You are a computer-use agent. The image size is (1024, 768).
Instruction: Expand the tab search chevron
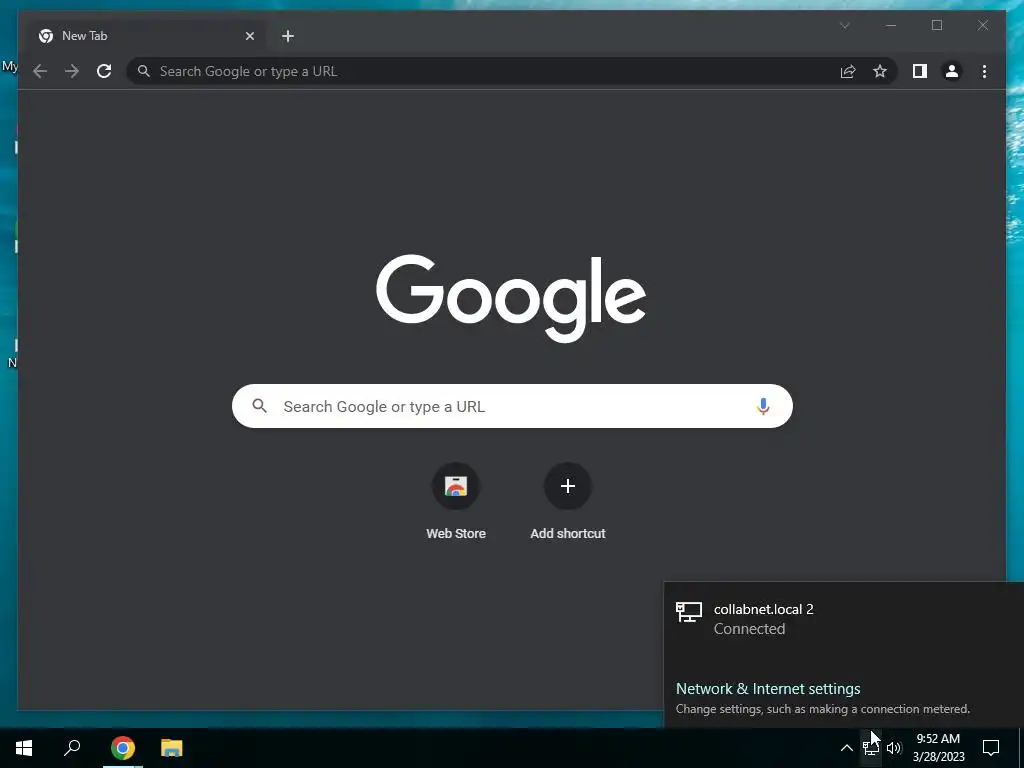844,25
